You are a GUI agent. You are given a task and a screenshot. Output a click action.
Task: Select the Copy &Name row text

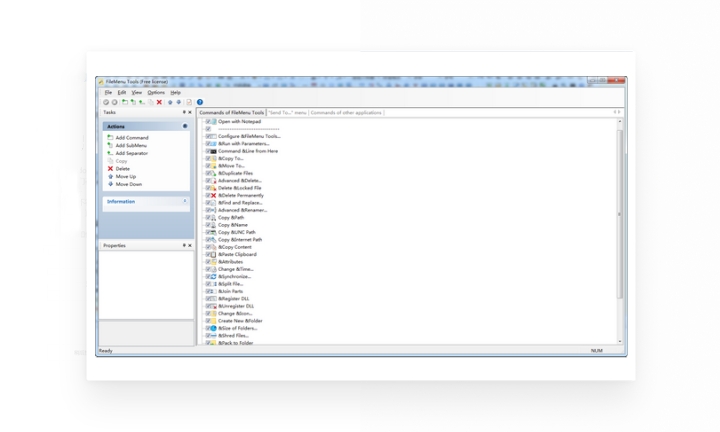coord(233,225)
